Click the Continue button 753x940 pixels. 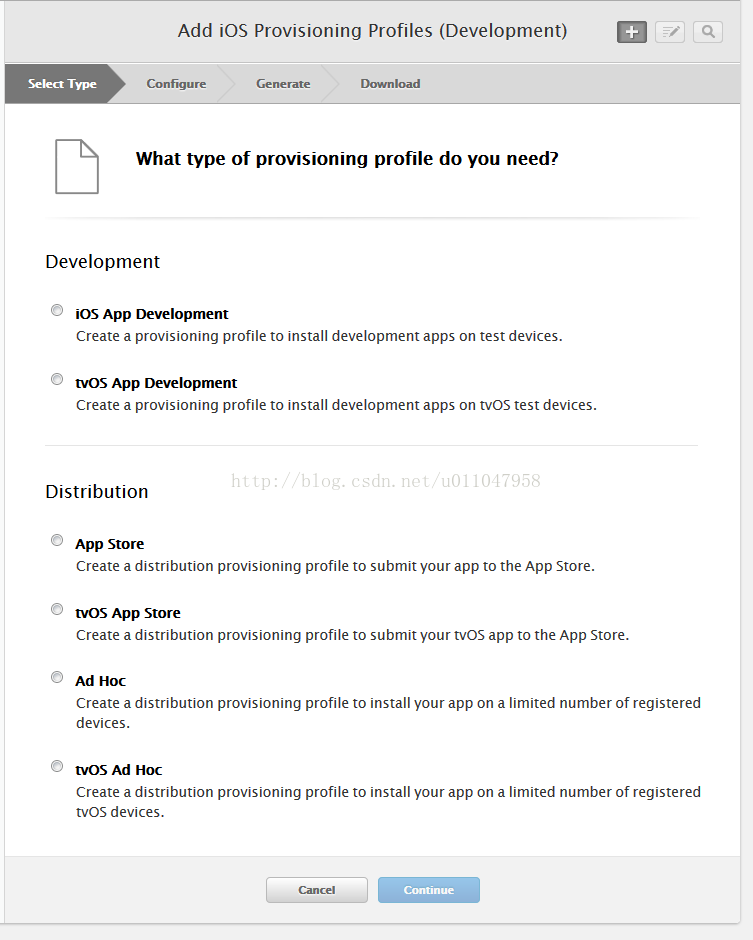pos(429,890)
